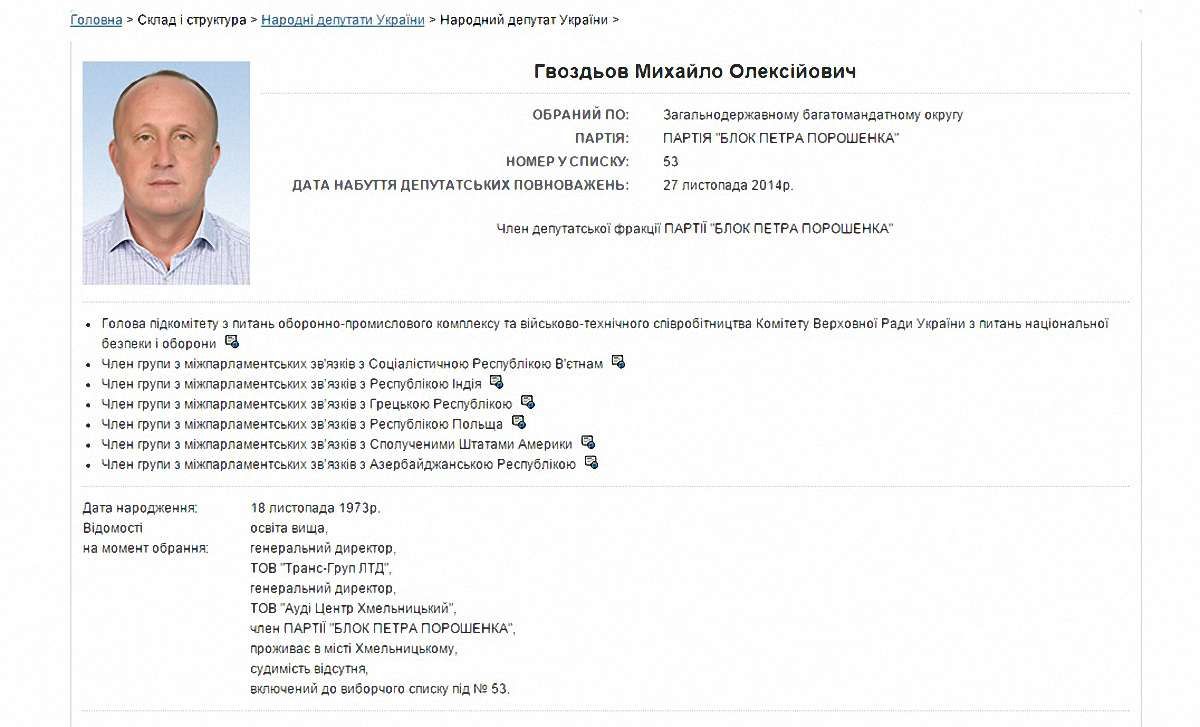
Task: Click the Vietnam interparliamentary group text
Action: [x=352, y=363]
